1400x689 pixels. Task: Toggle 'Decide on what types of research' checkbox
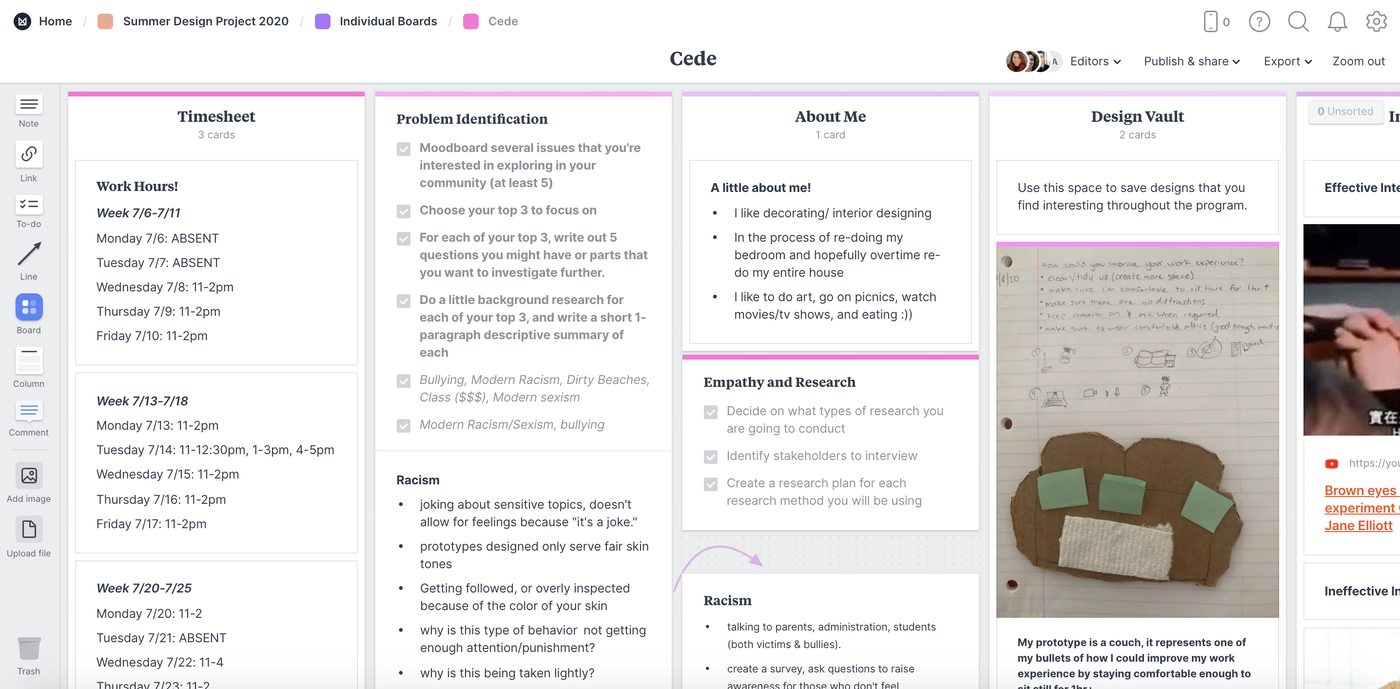click(x=711, y=412)
